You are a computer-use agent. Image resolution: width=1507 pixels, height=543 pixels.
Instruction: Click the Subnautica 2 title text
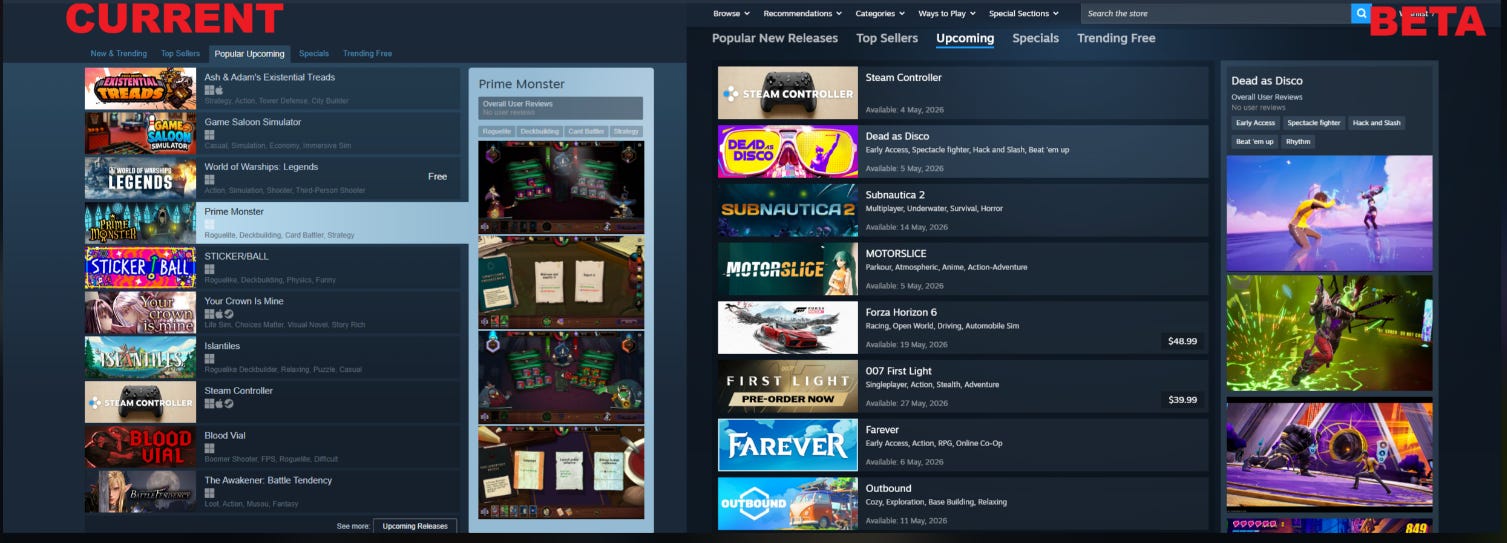(x=895, y=195)
